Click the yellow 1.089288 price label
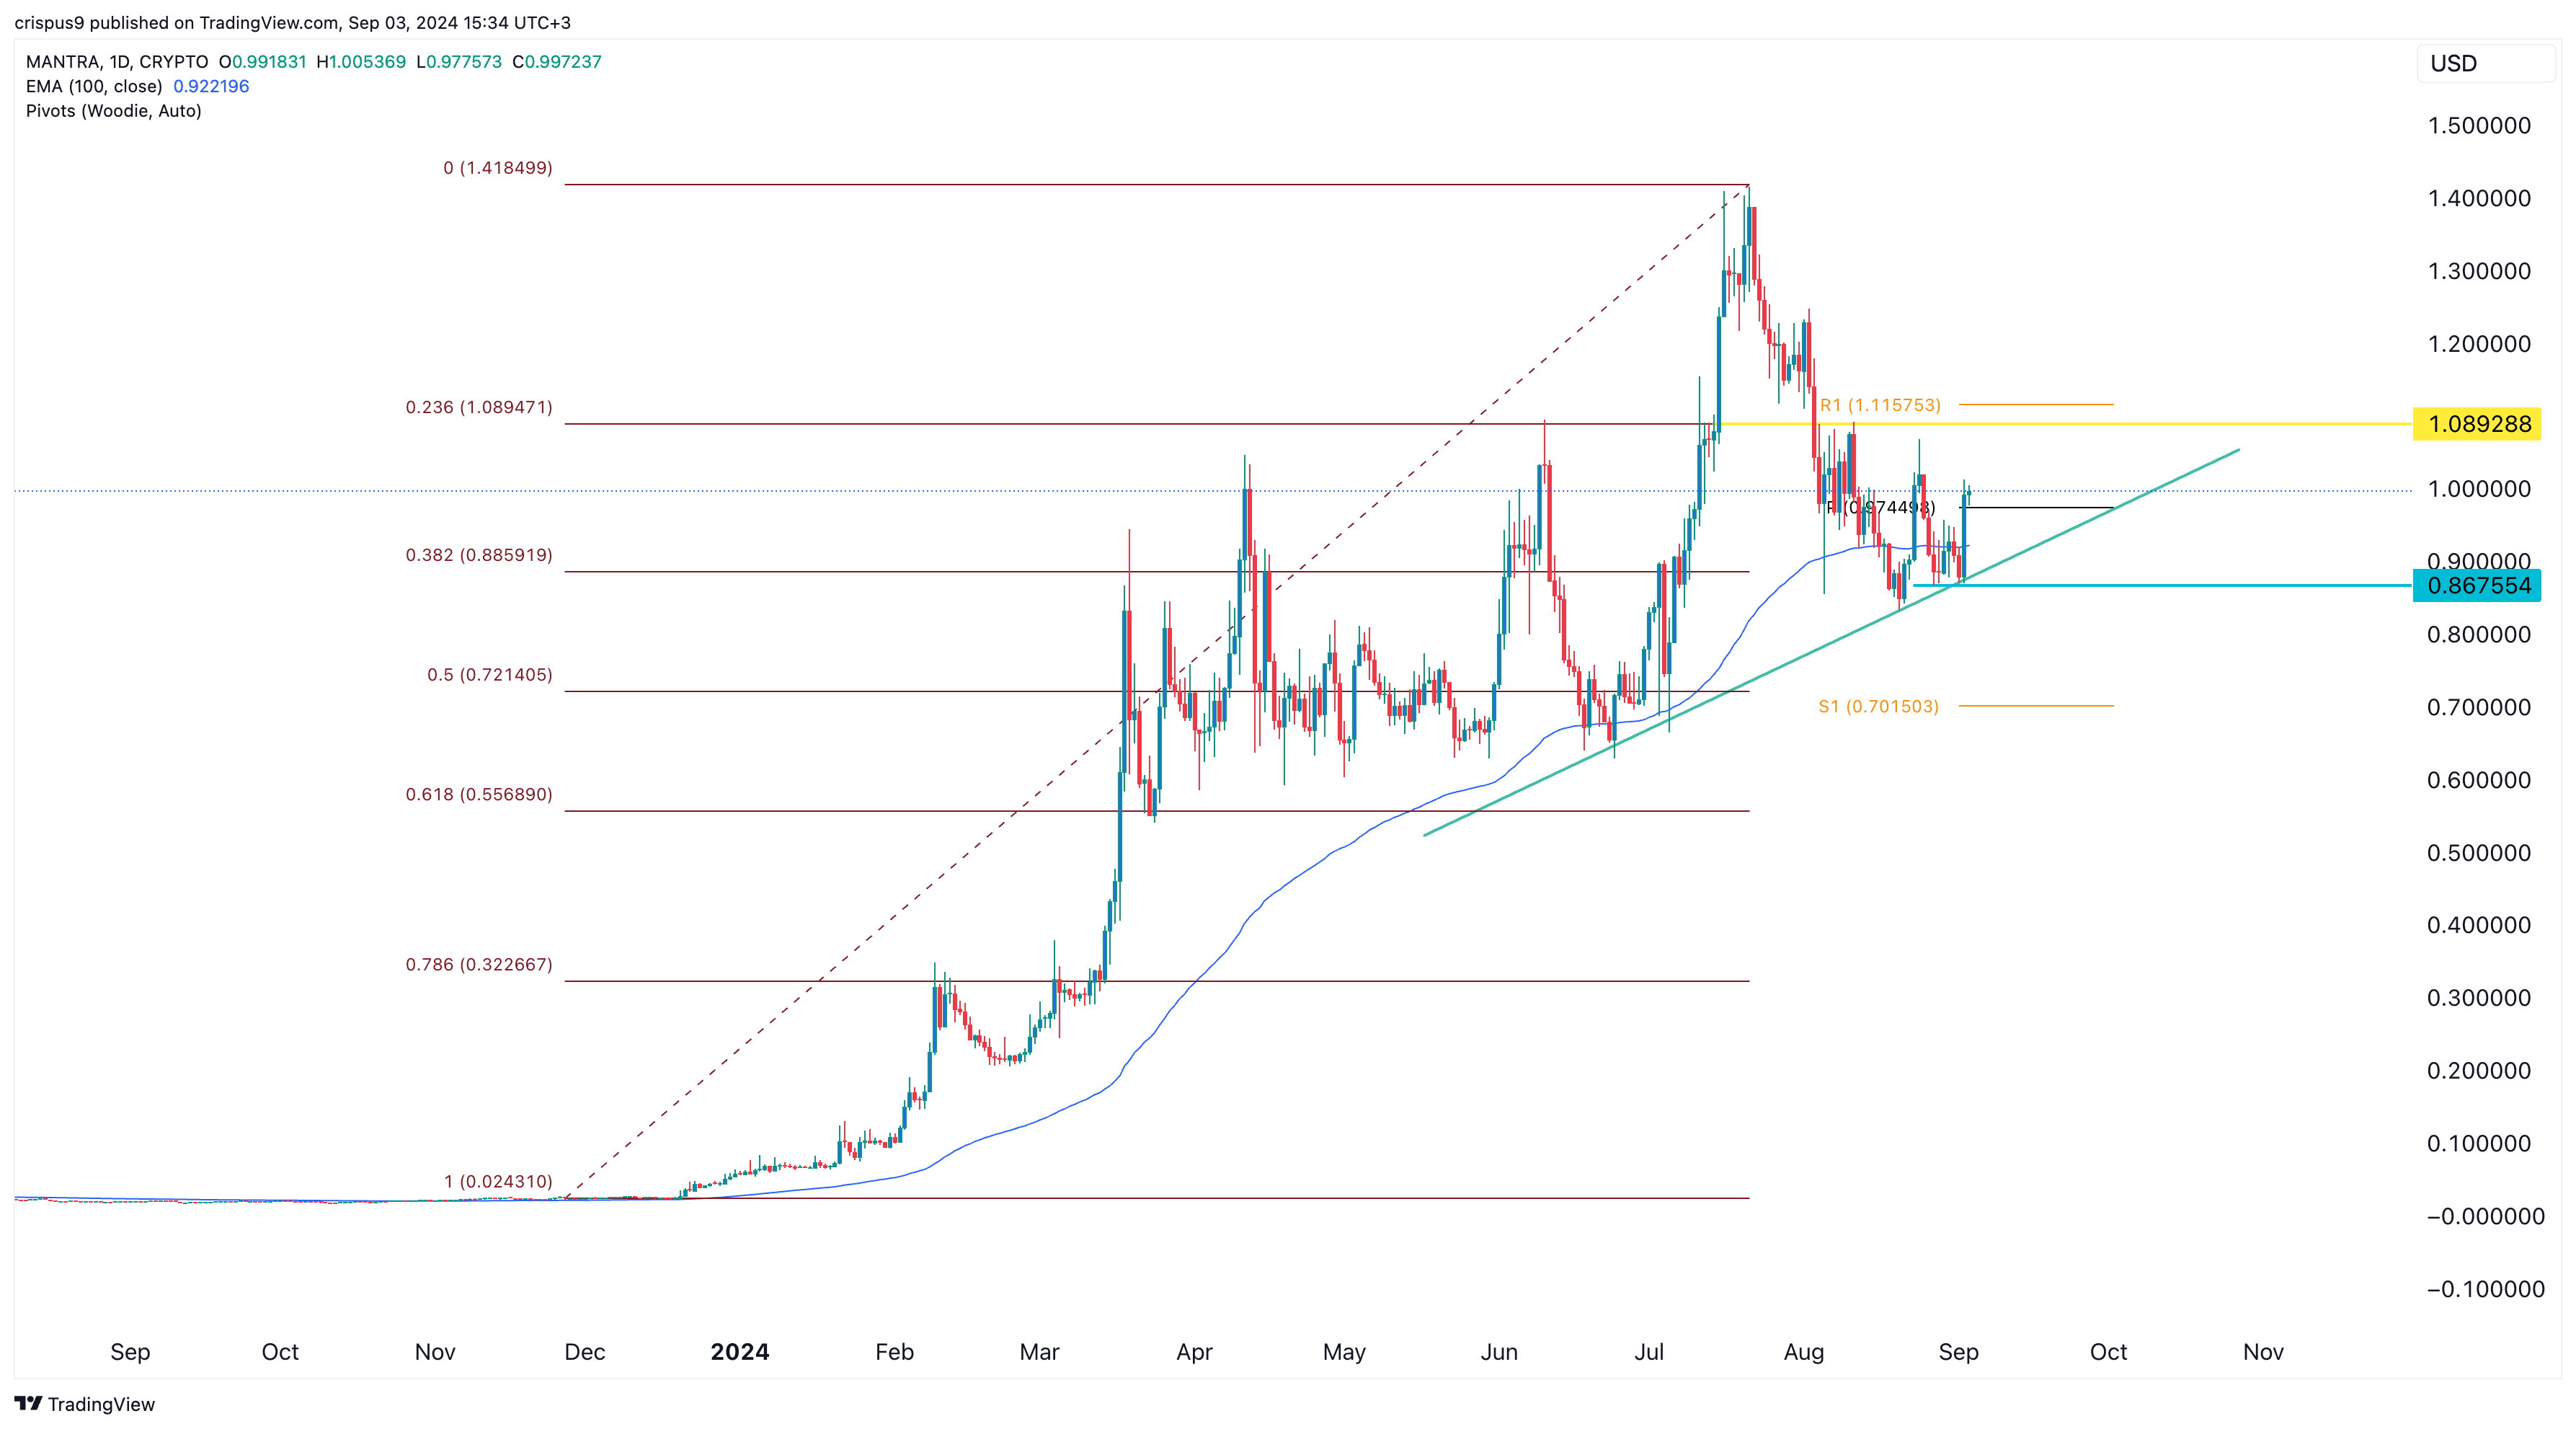 pyautogui.click(x=2477, y=424)
